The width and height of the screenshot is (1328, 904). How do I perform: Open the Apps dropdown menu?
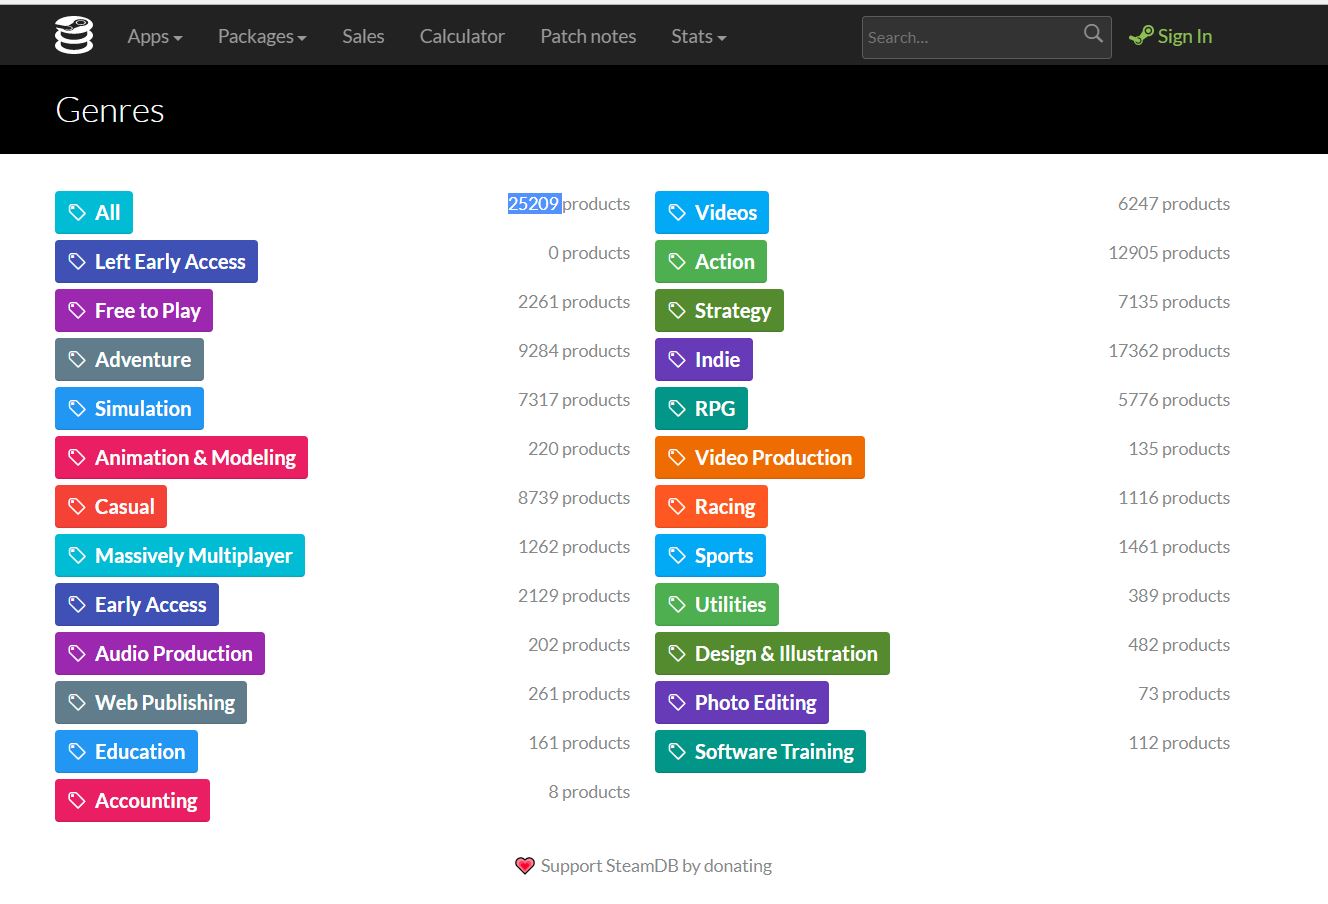(155, 36)
